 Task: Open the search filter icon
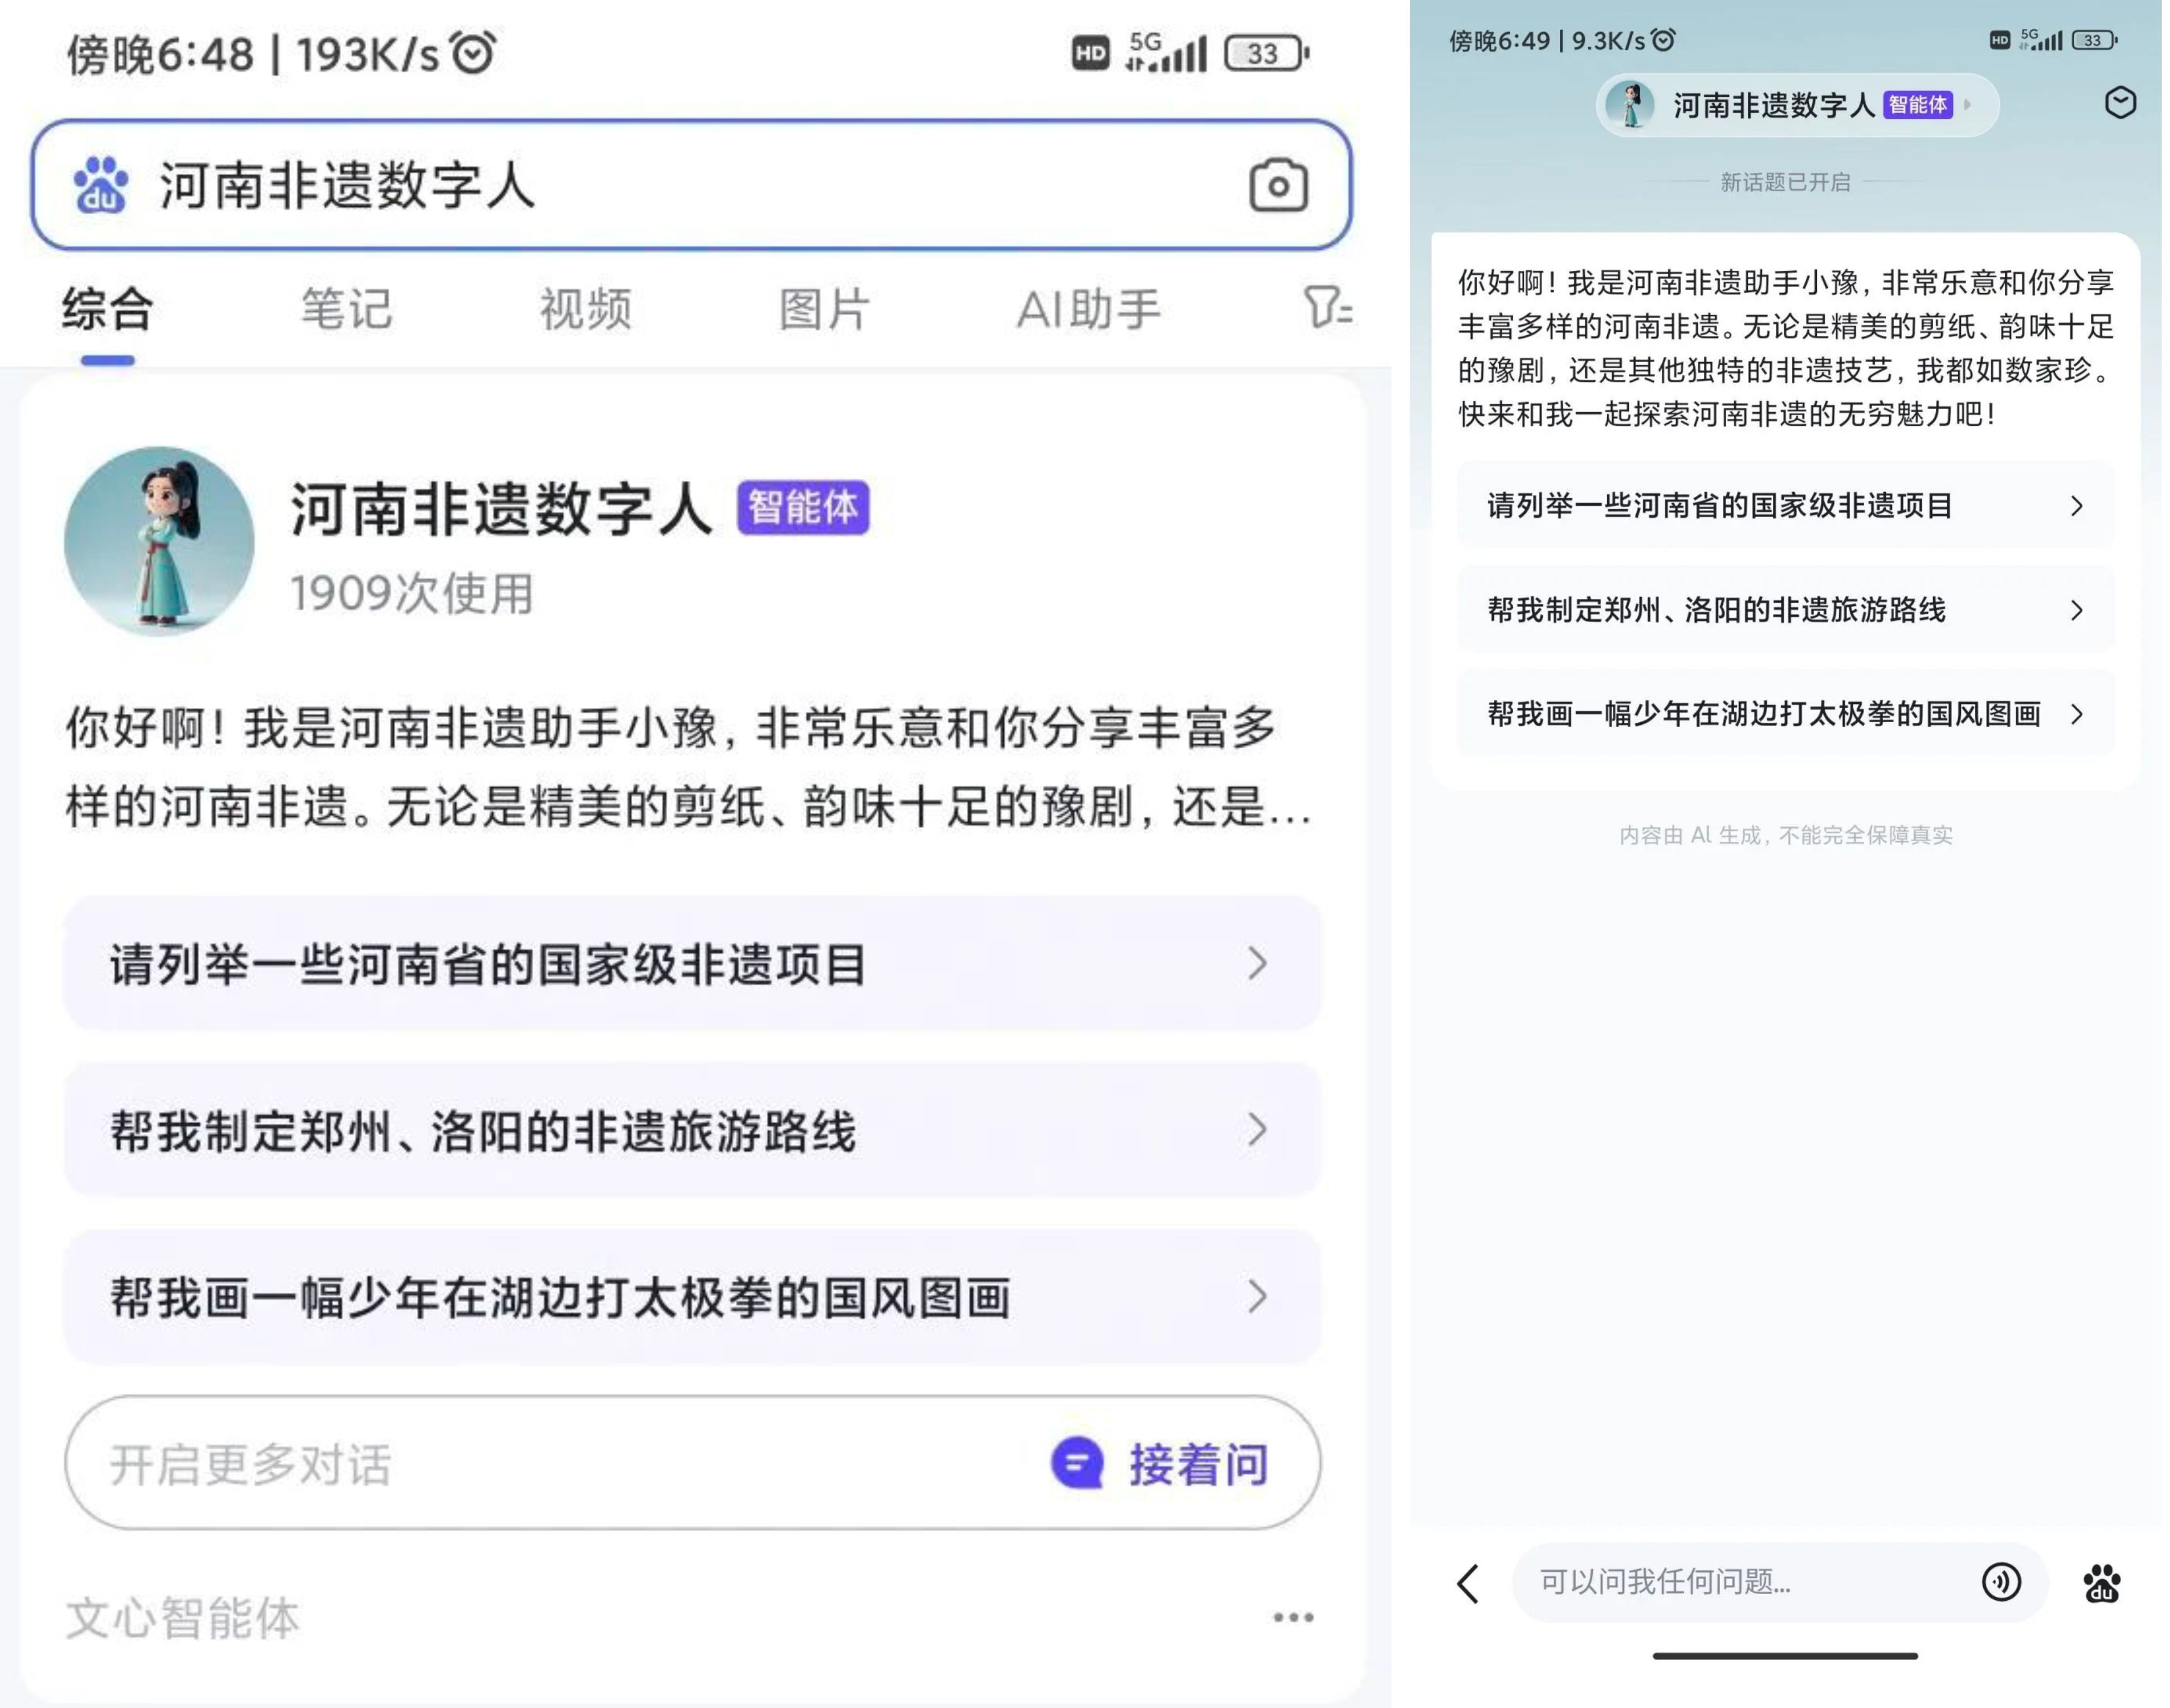(x=1327, y=307)
